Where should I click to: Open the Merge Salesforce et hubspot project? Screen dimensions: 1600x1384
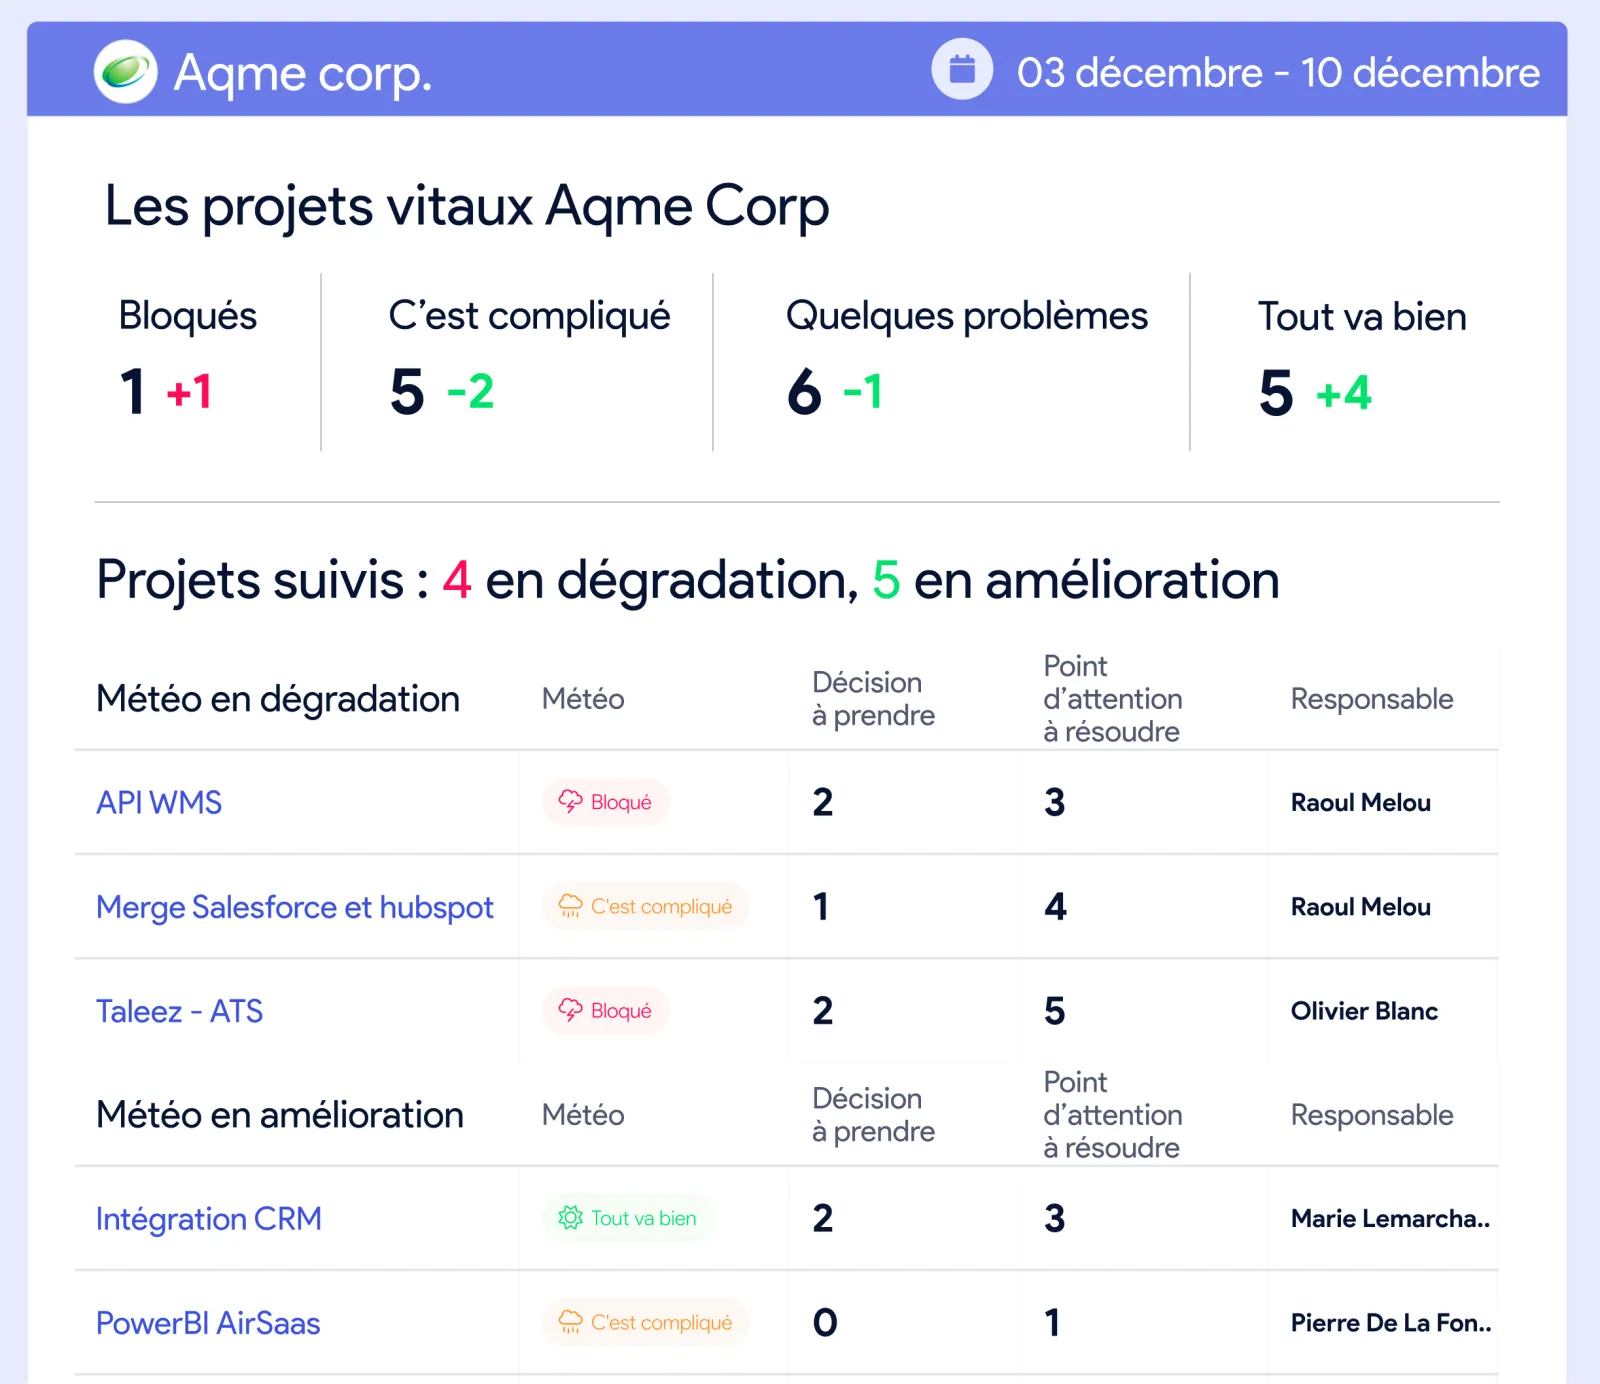[295, 907]
